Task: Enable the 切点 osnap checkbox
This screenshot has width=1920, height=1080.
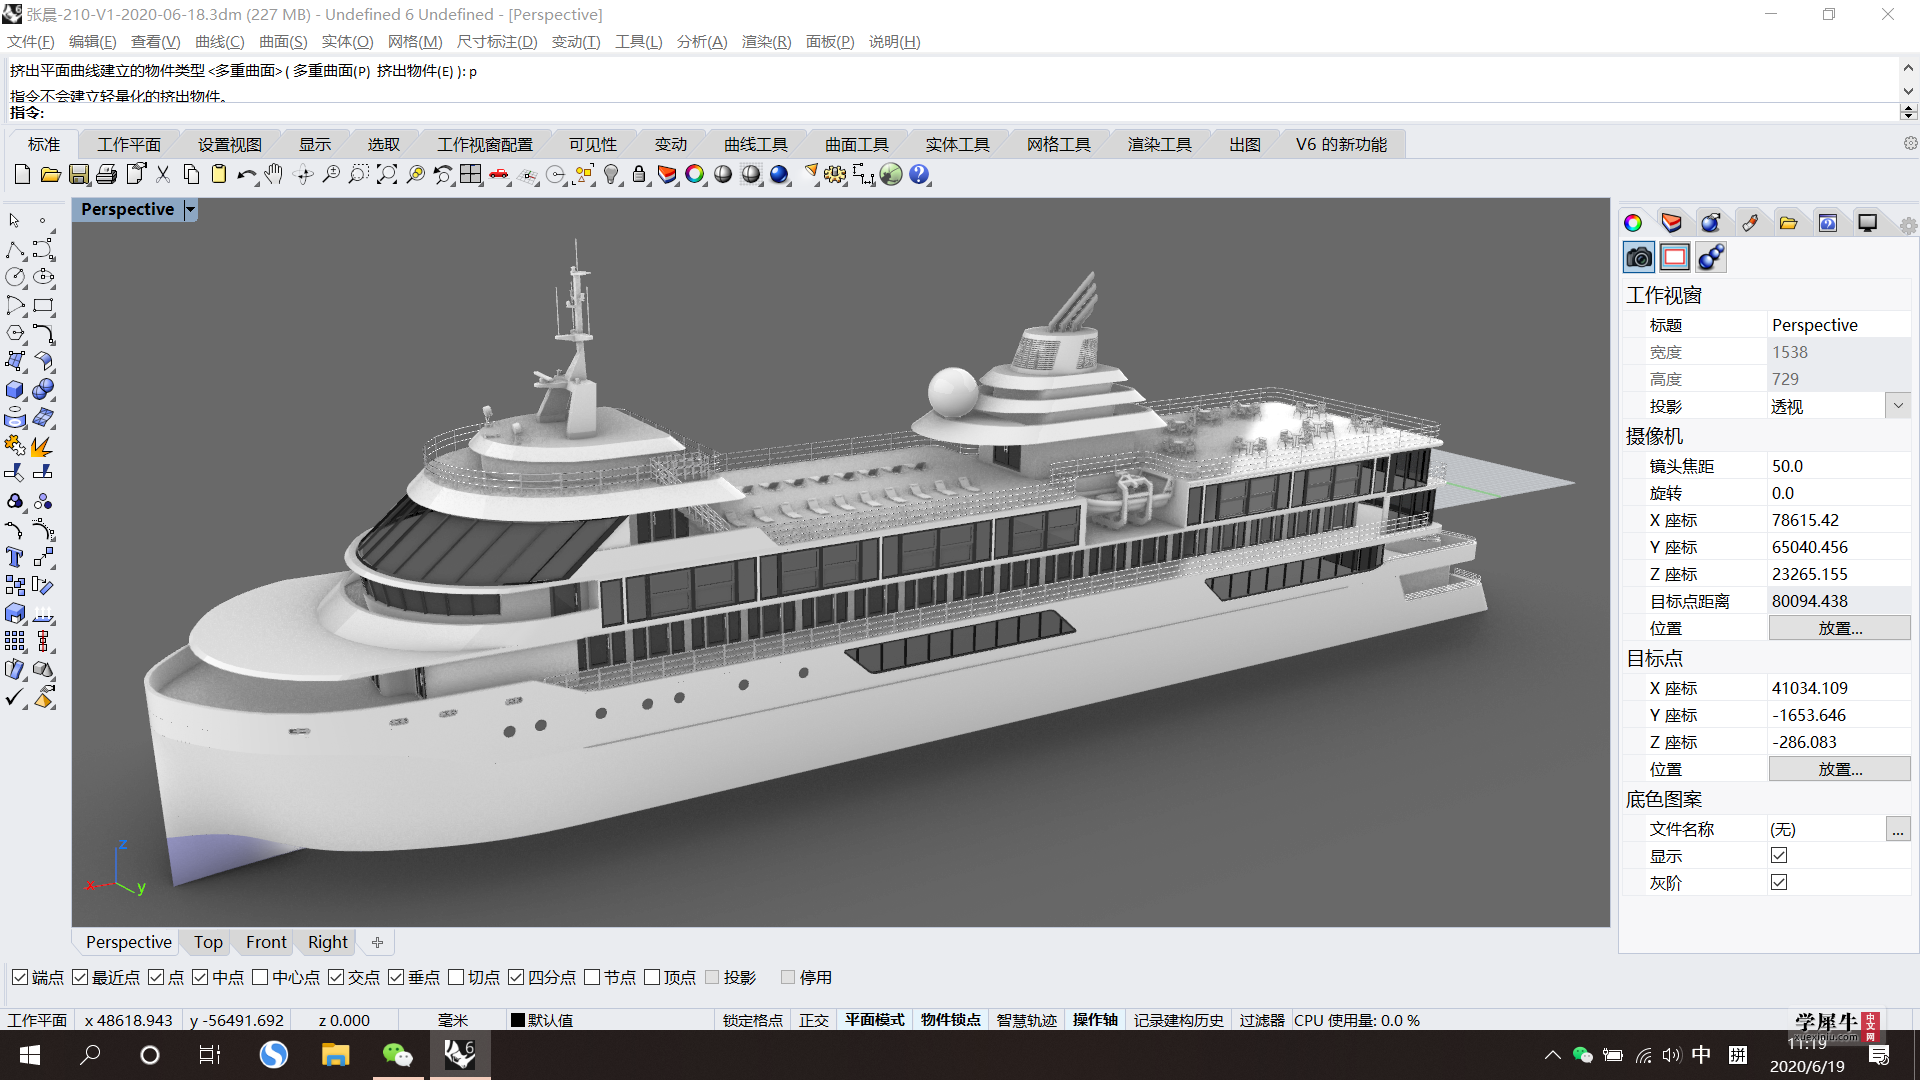Action: (456, 977)
